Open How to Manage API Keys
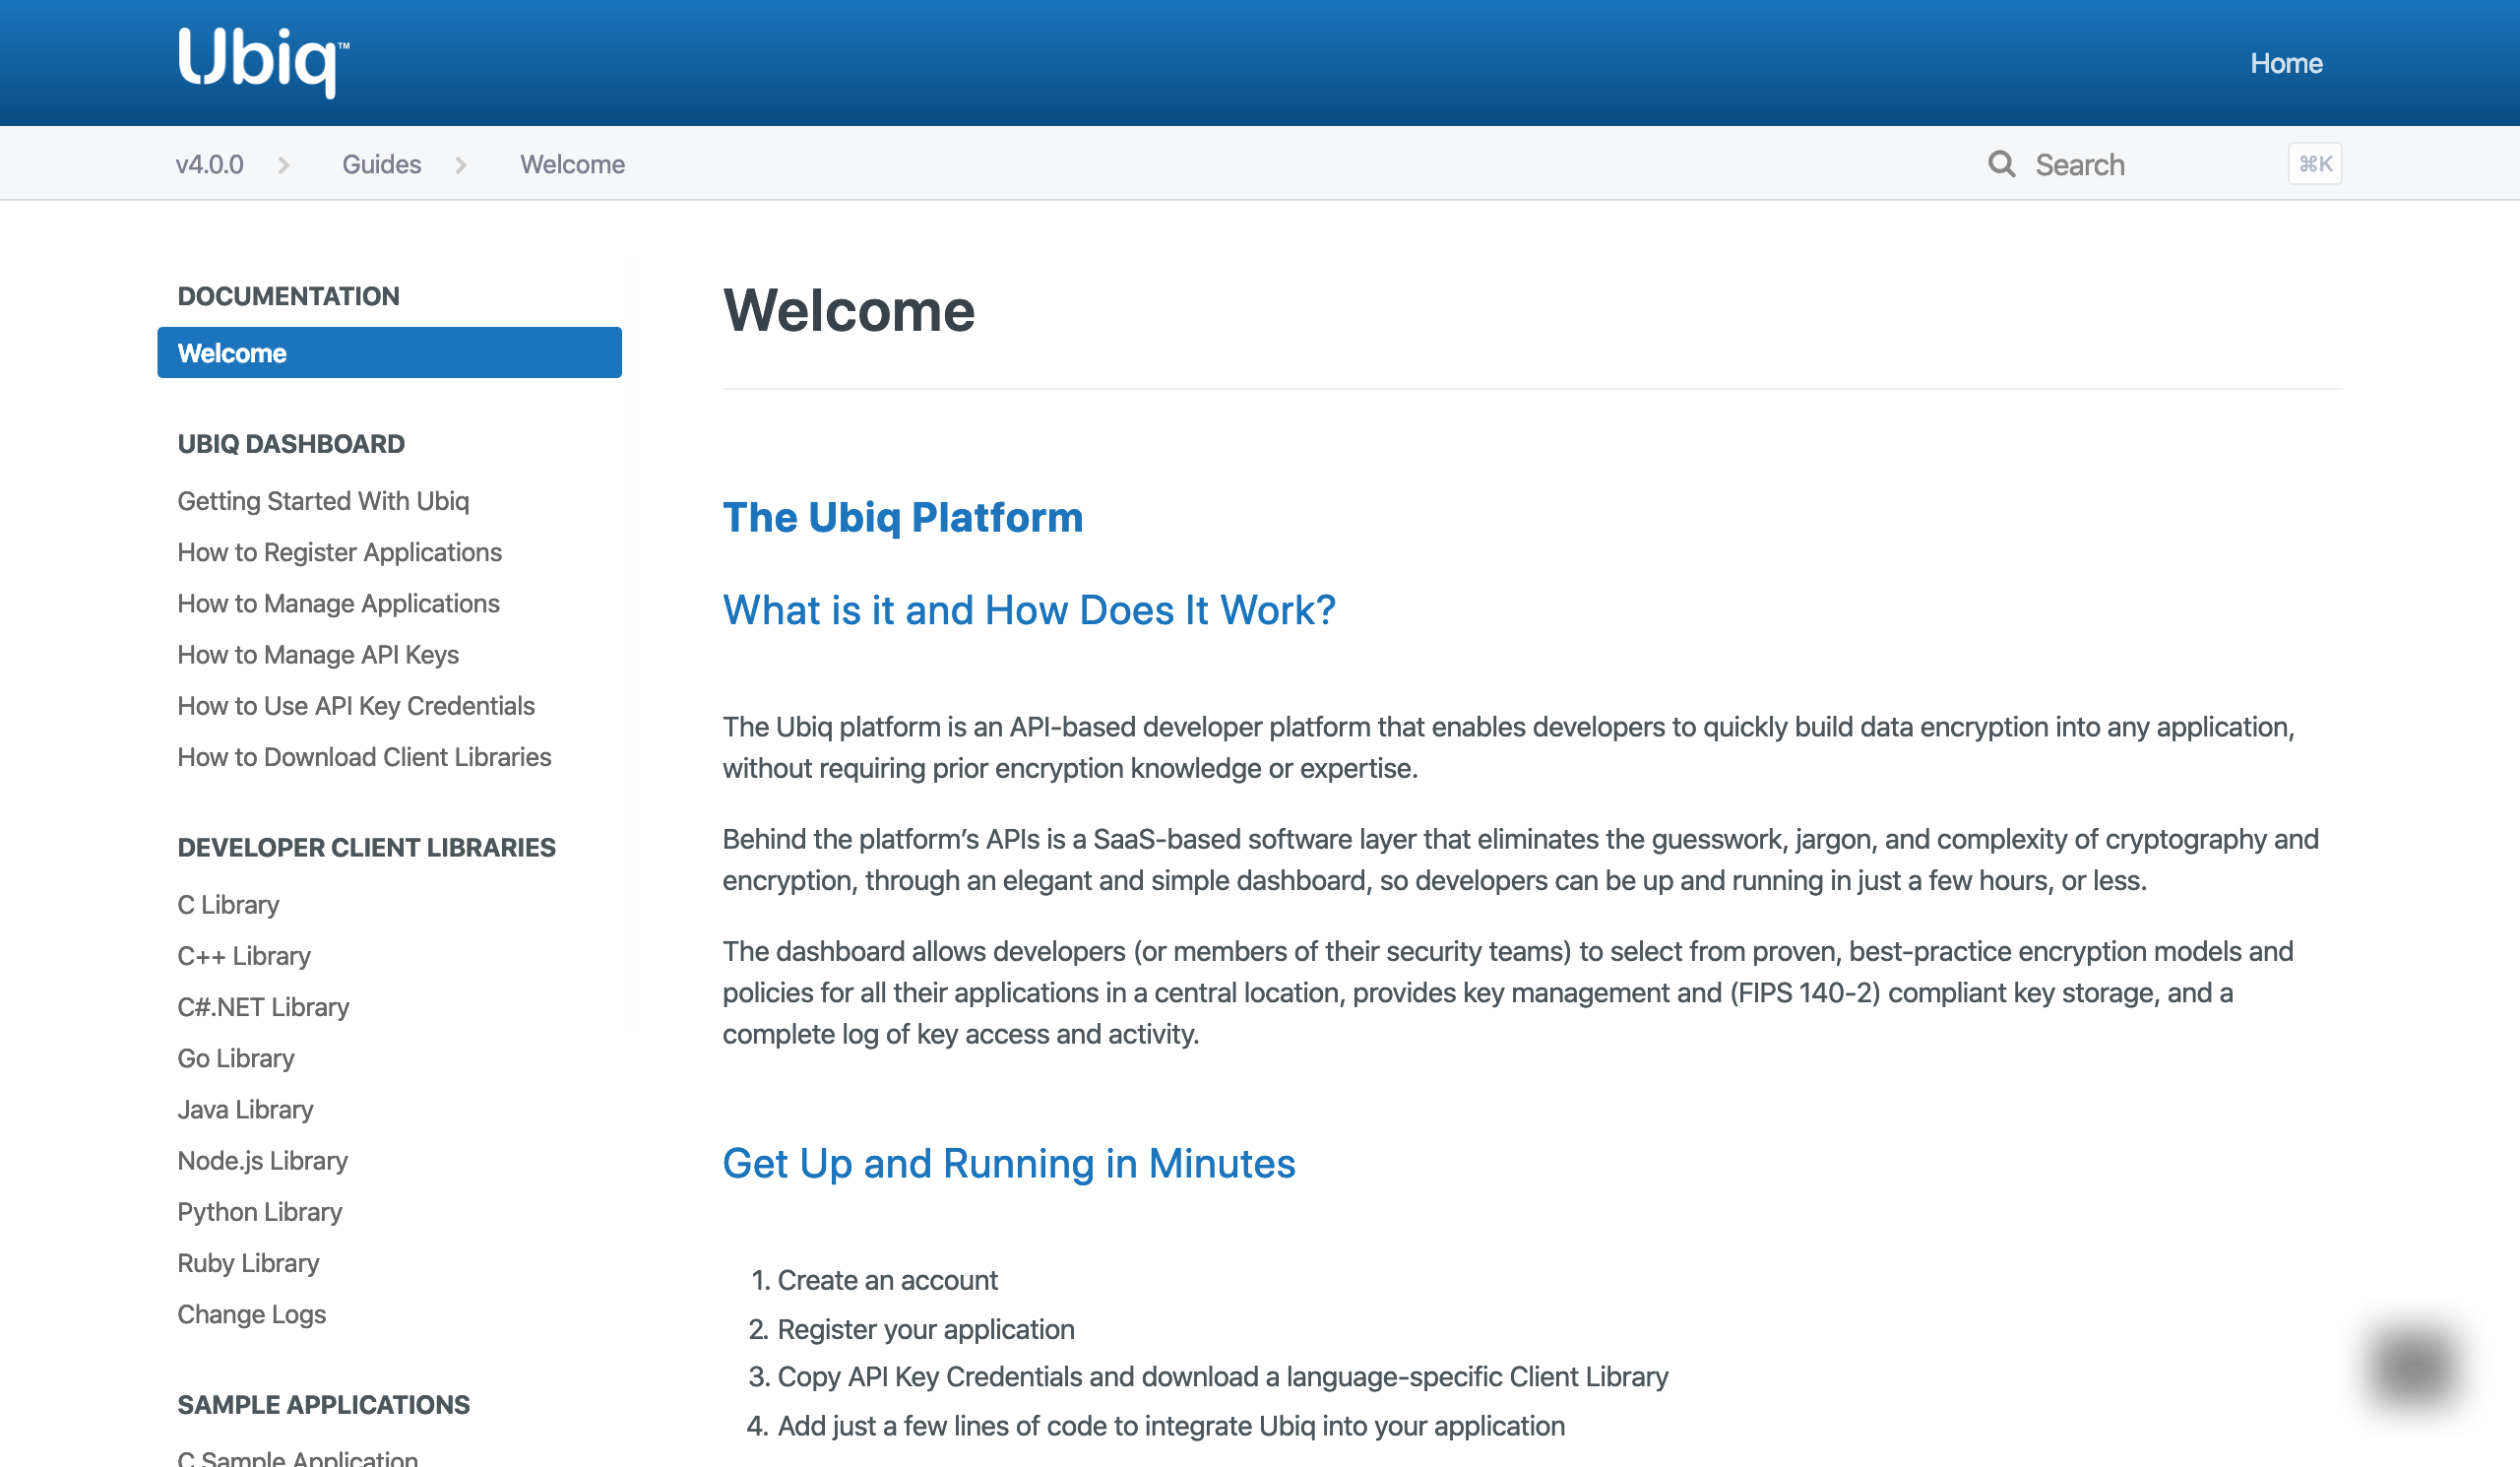Viewport: 2520px width, 1467px height. coord(318,655)
